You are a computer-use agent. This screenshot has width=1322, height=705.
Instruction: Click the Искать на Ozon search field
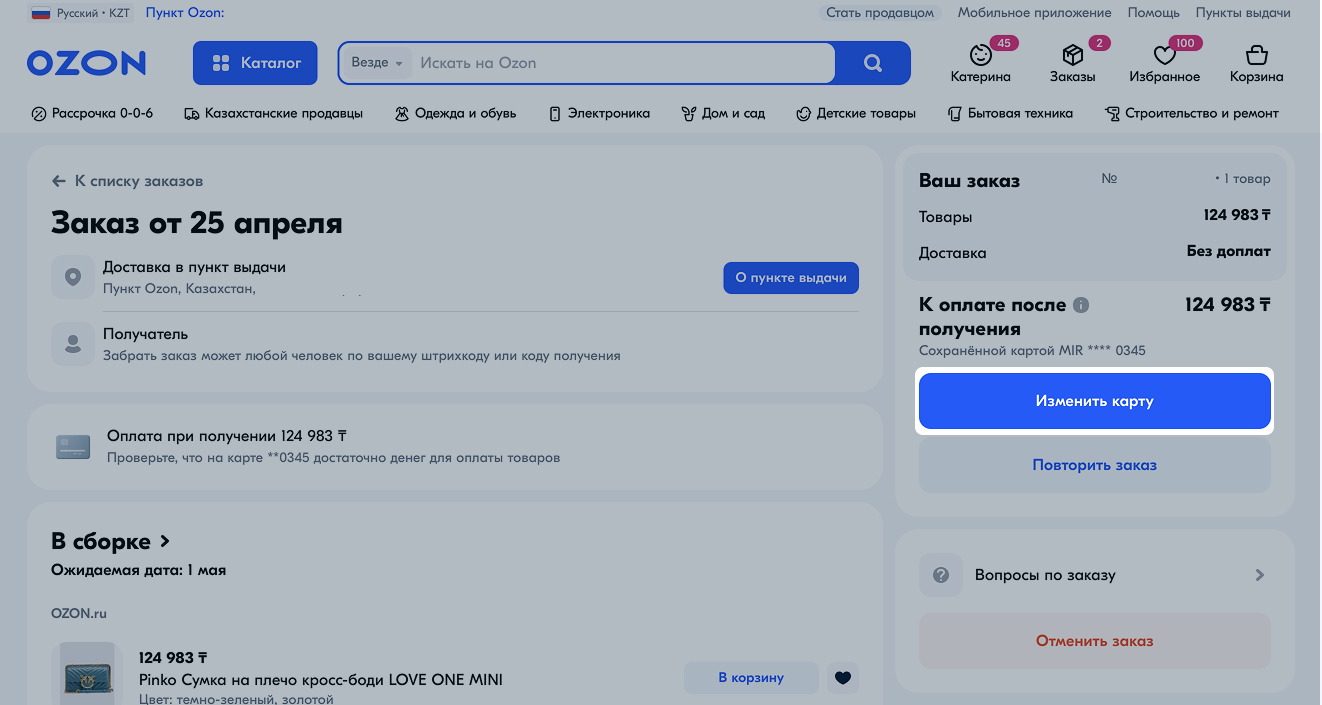point(620,63)
